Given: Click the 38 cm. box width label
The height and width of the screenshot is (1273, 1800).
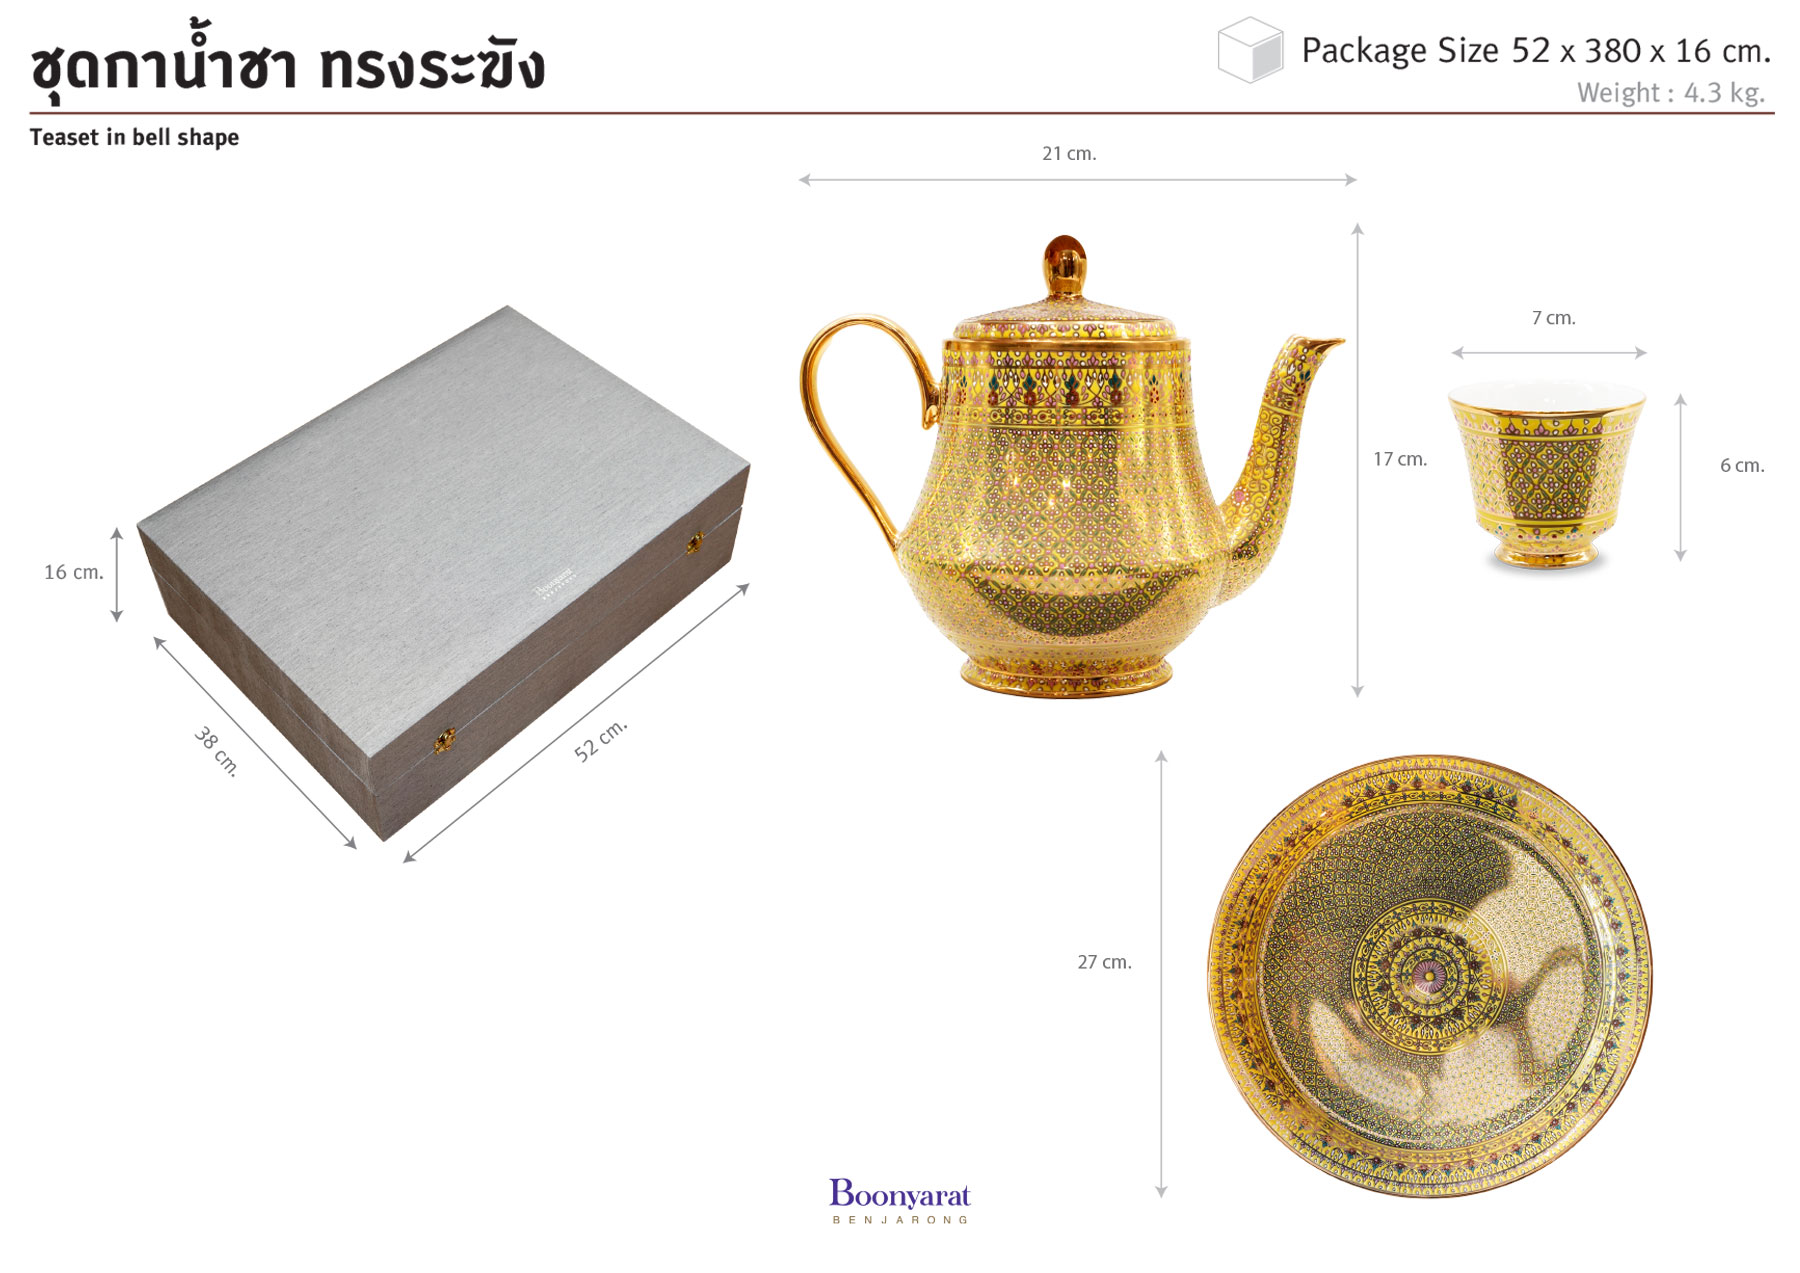Looking at the screenshot, I should tap(217, 751).
